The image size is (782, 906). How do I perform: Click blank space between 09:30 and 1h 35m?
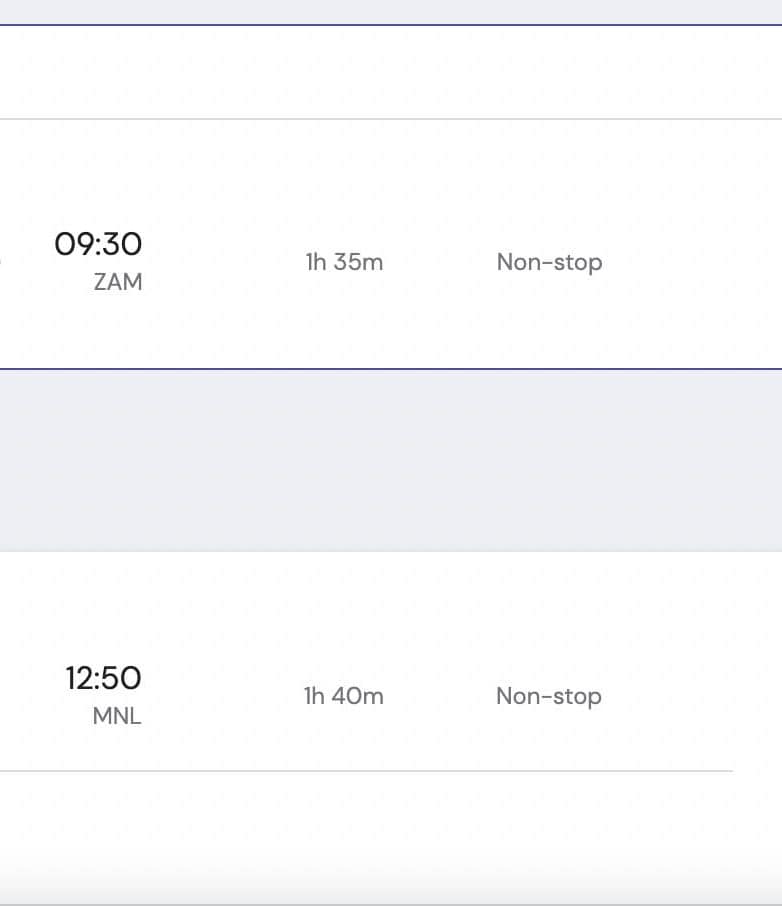(225, 262)
